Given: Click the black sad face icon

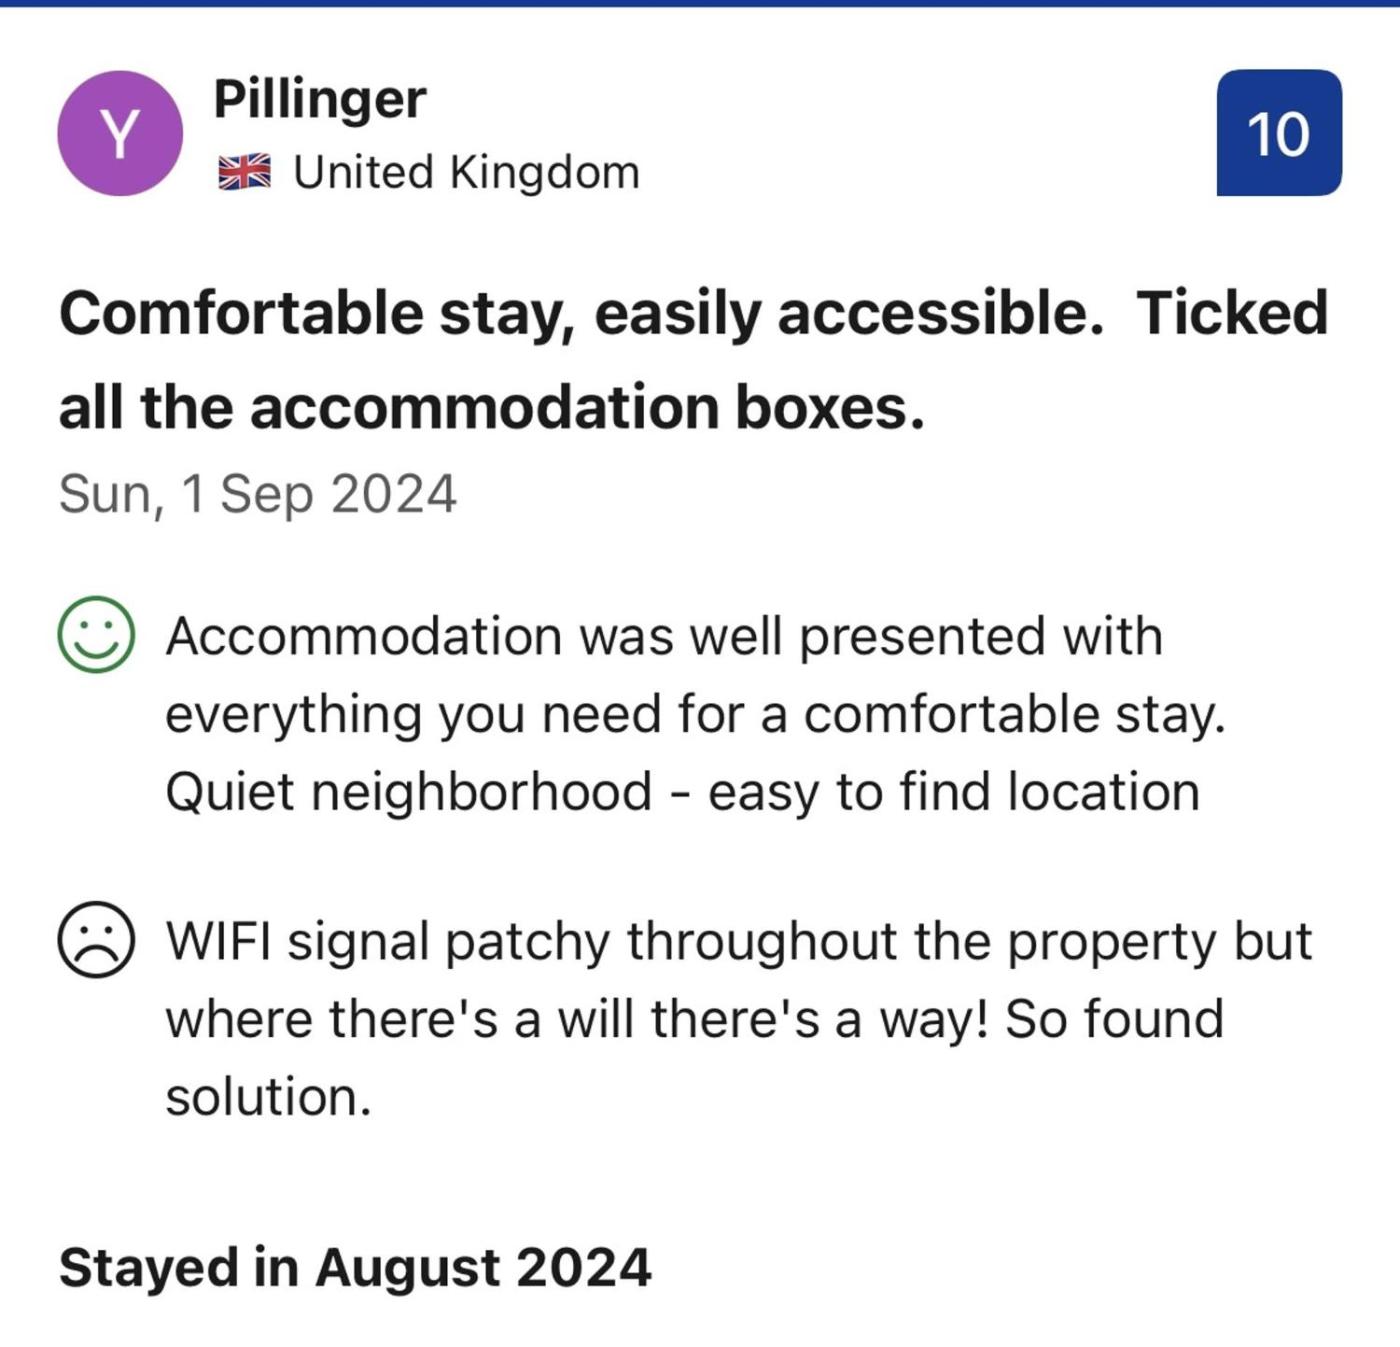Looking at the screenshot, I should point(96,940).
